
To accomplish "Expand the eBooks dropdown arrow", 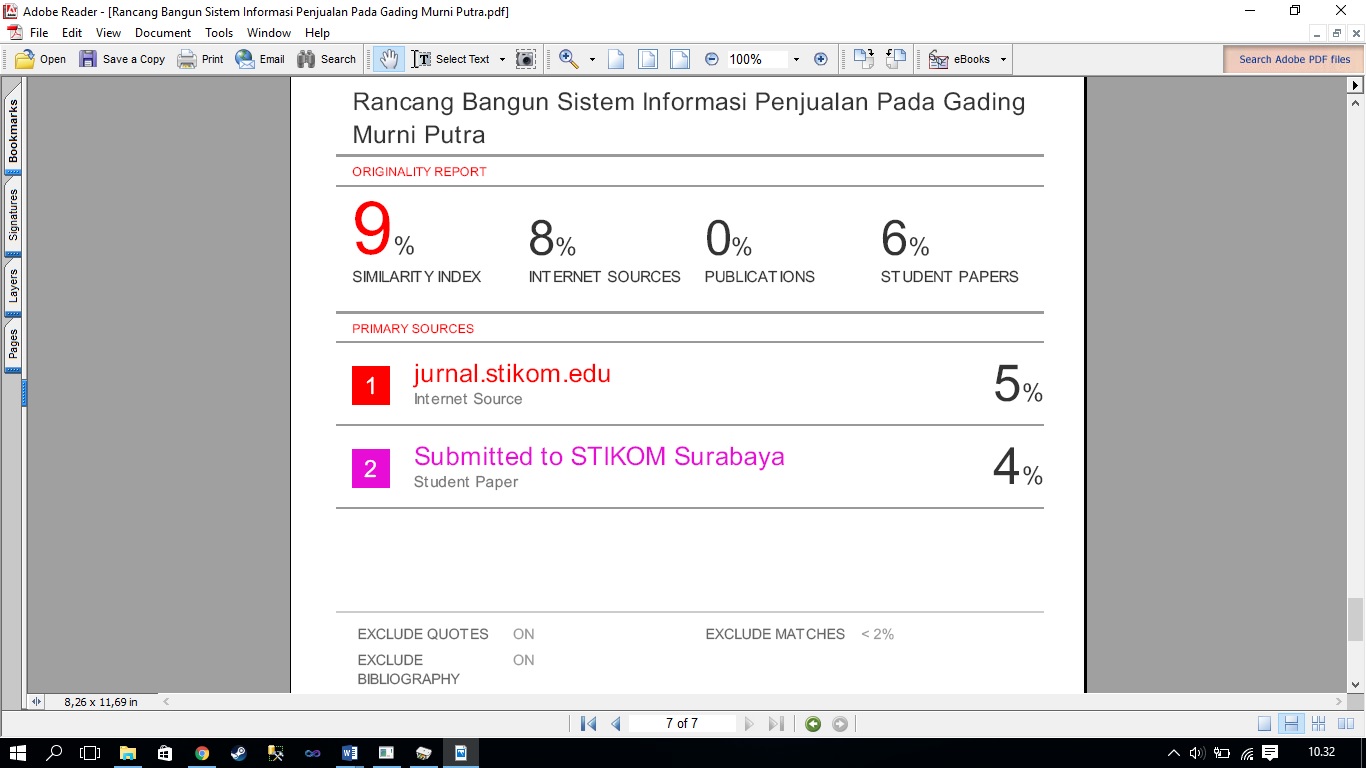I will [1003, 59].
